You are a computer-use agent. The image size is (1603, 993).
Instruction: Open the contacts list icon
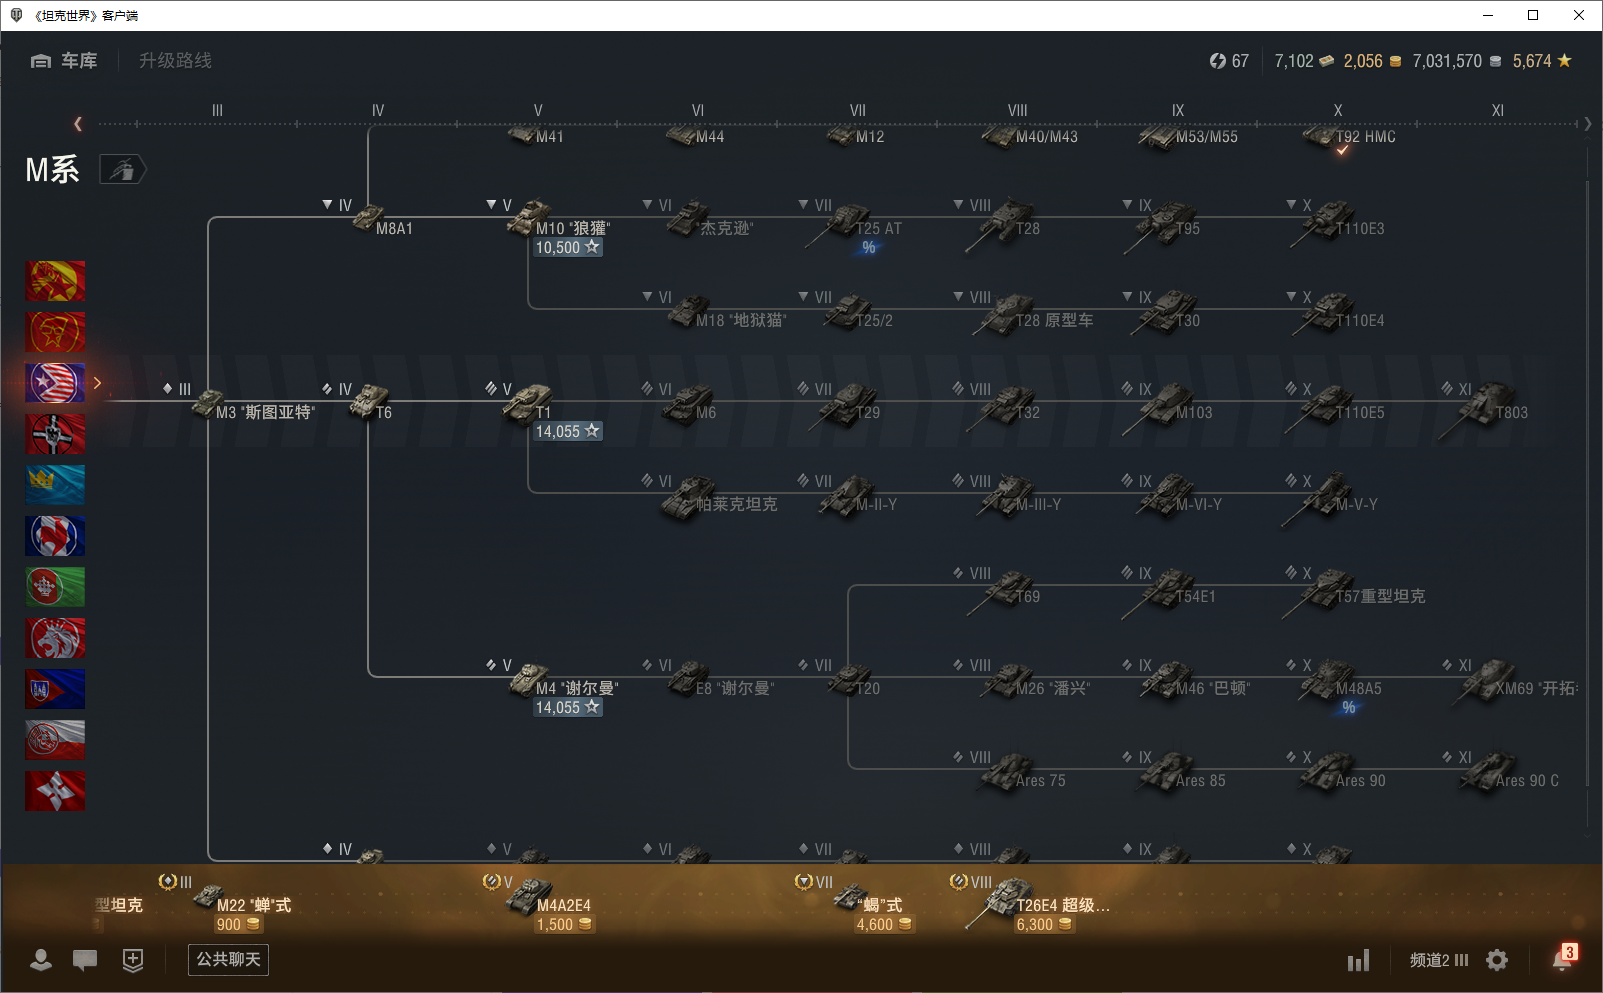coord(41,960)
